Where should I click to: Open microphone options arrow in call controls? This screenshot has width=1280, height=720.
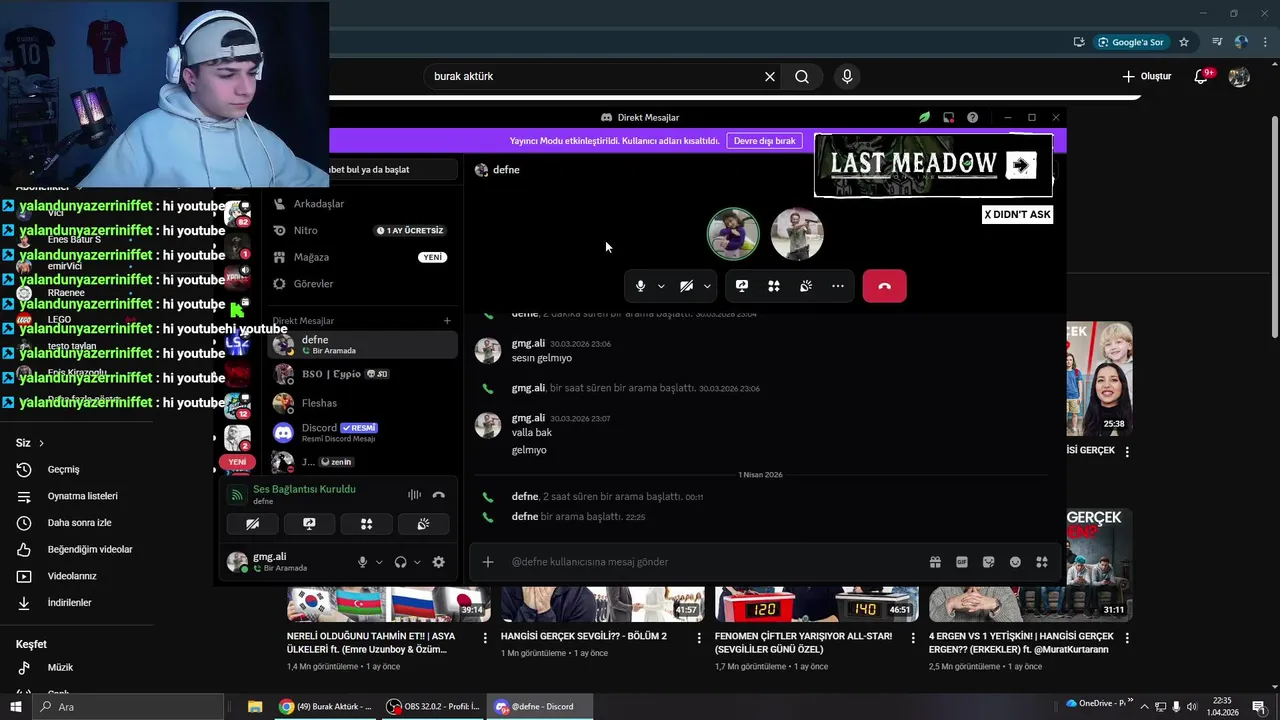click(x=661, y=286)
